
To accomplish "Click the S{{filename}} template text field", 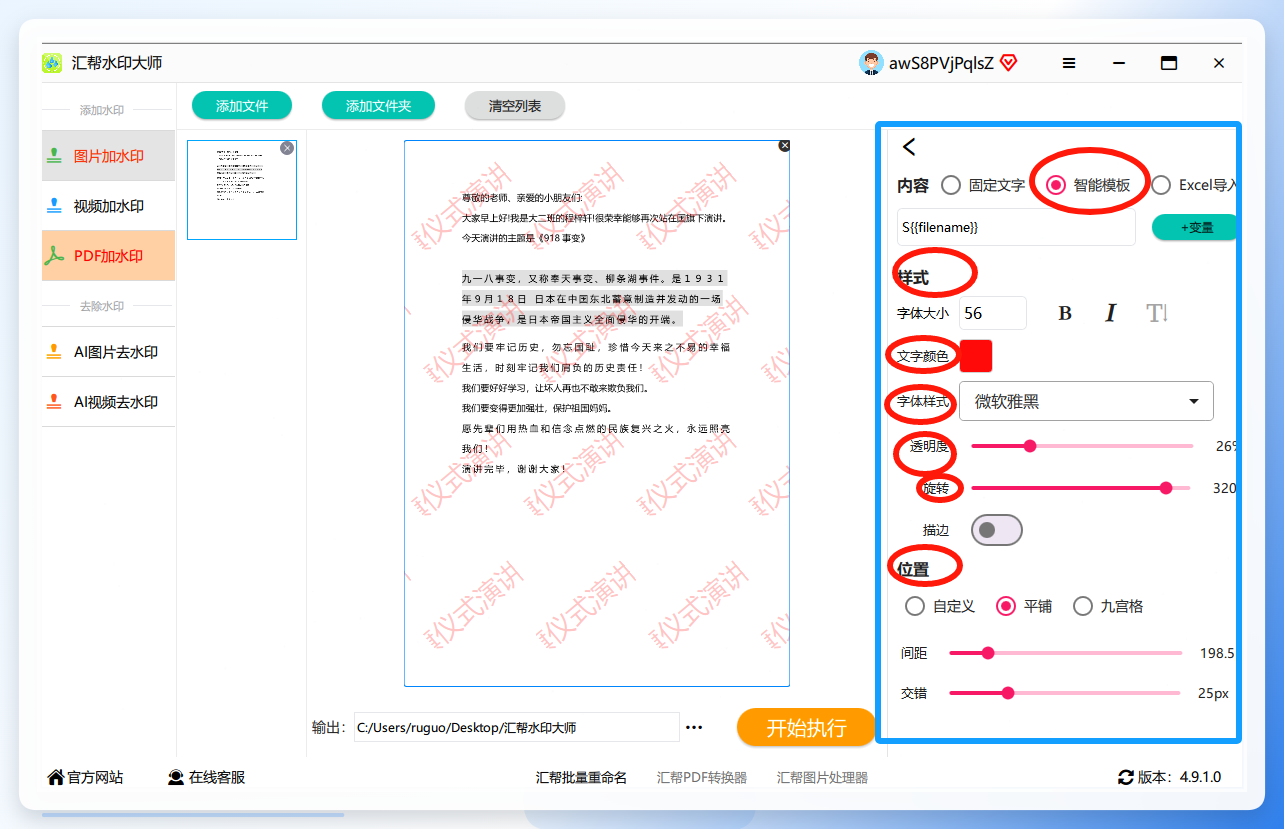I will point(1016,227).
